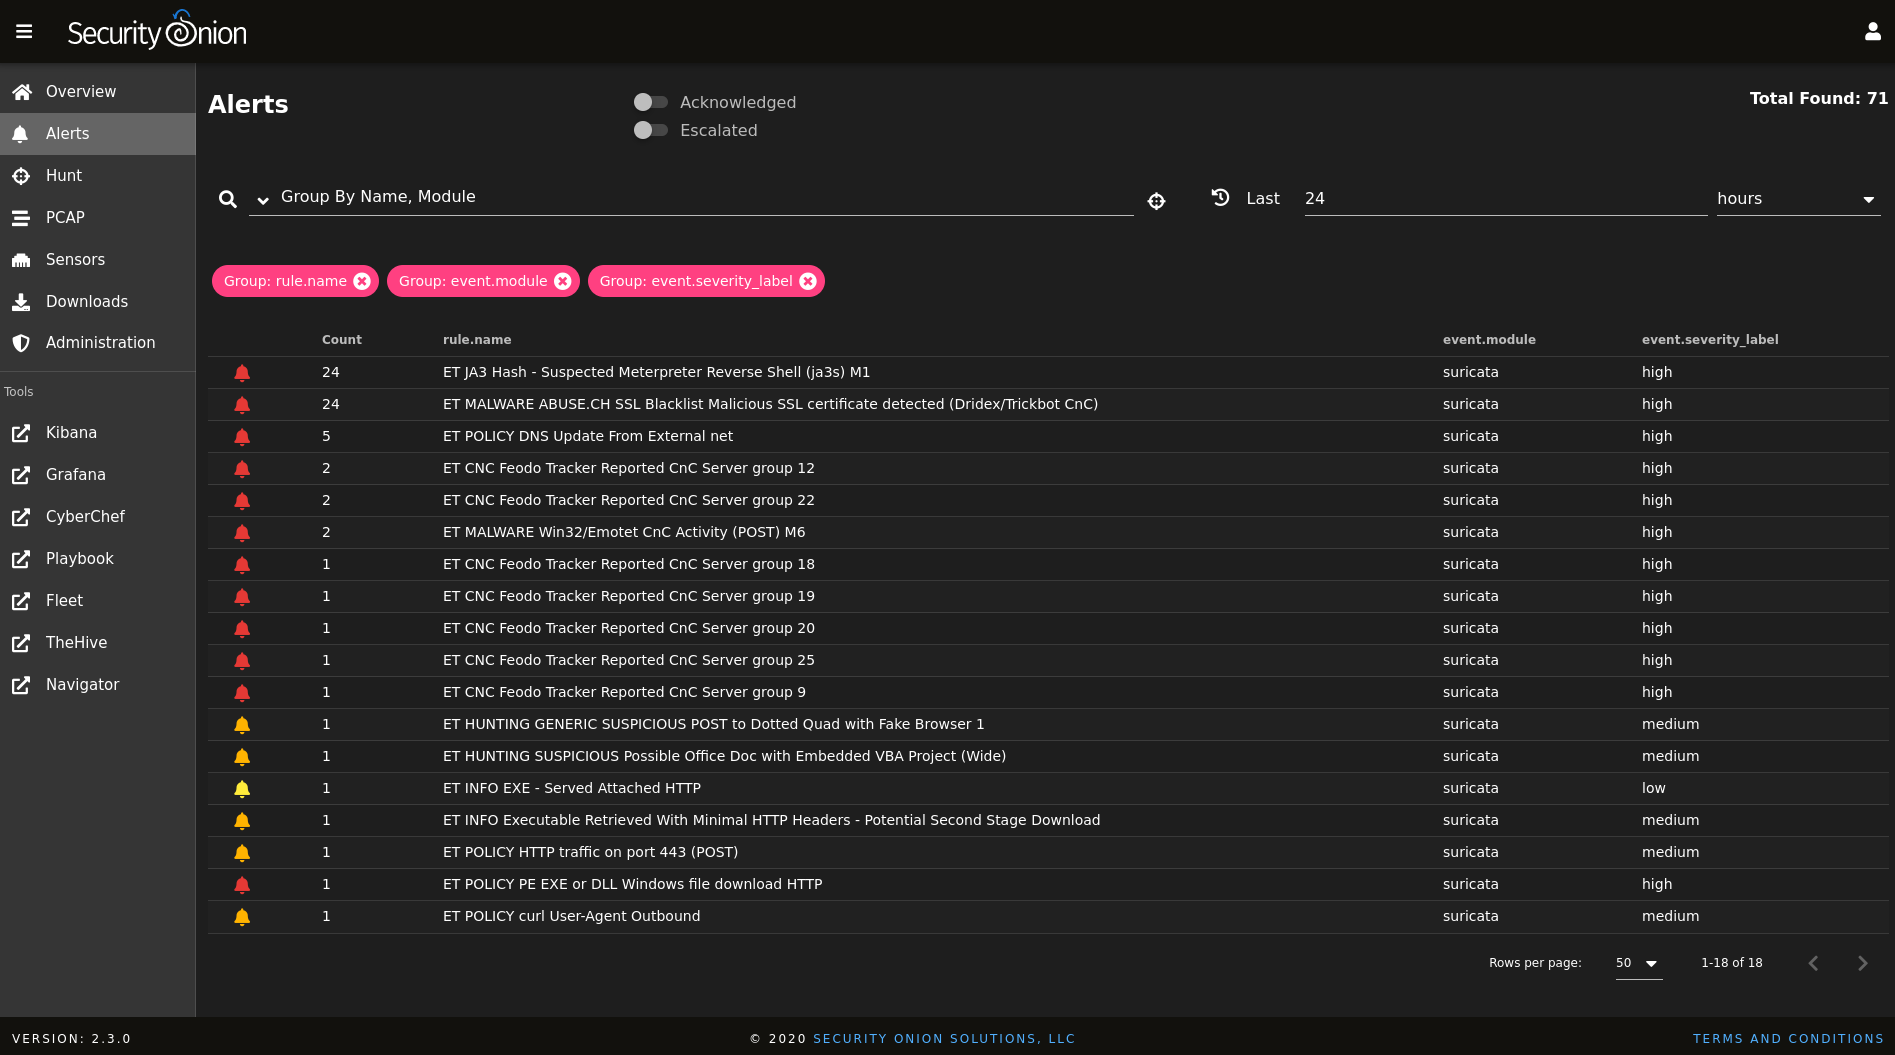The height and width of the screenshot is (1055, 1895).
Task: Click the query history clock icon
Action: [1219, 198]
